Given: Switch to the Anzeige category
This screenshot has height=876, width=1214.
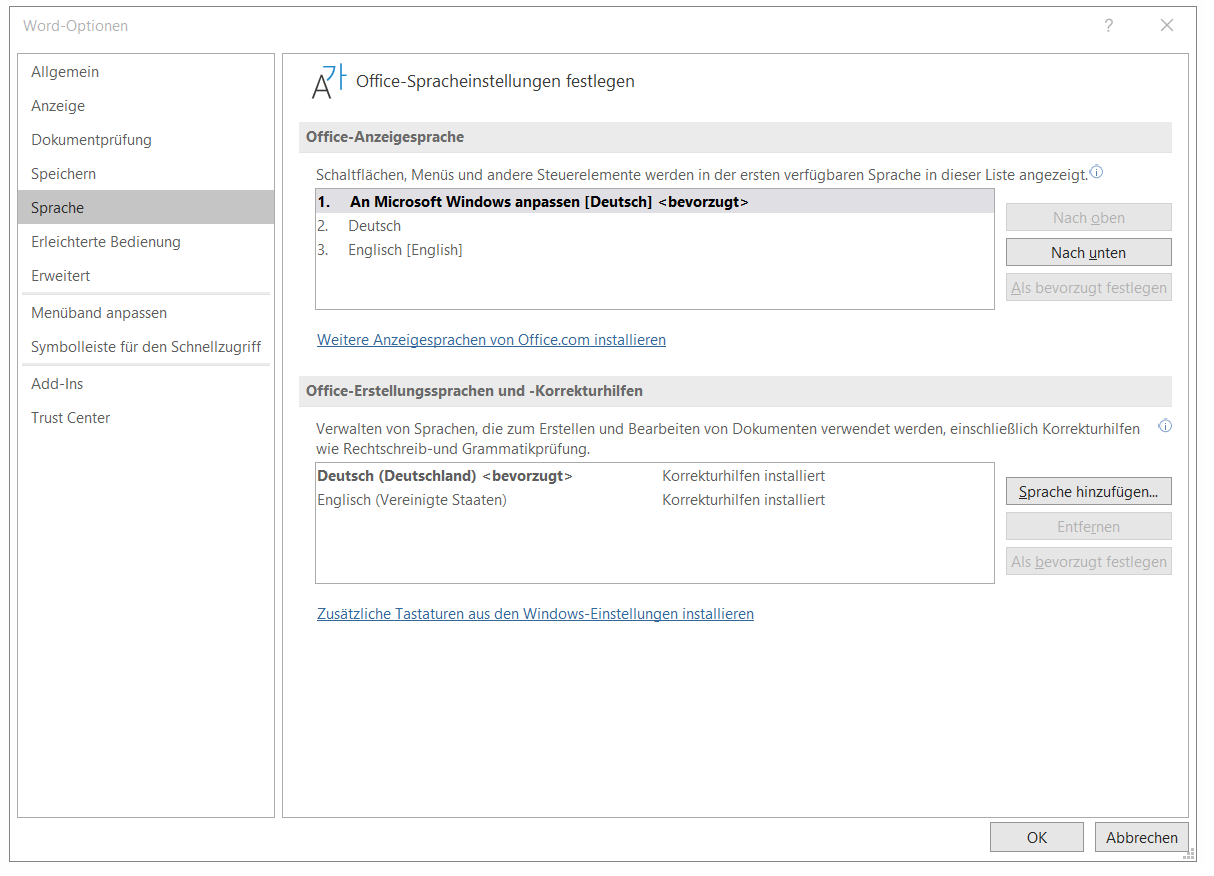Looking at the screenshot, I should [x=146, y=106].
